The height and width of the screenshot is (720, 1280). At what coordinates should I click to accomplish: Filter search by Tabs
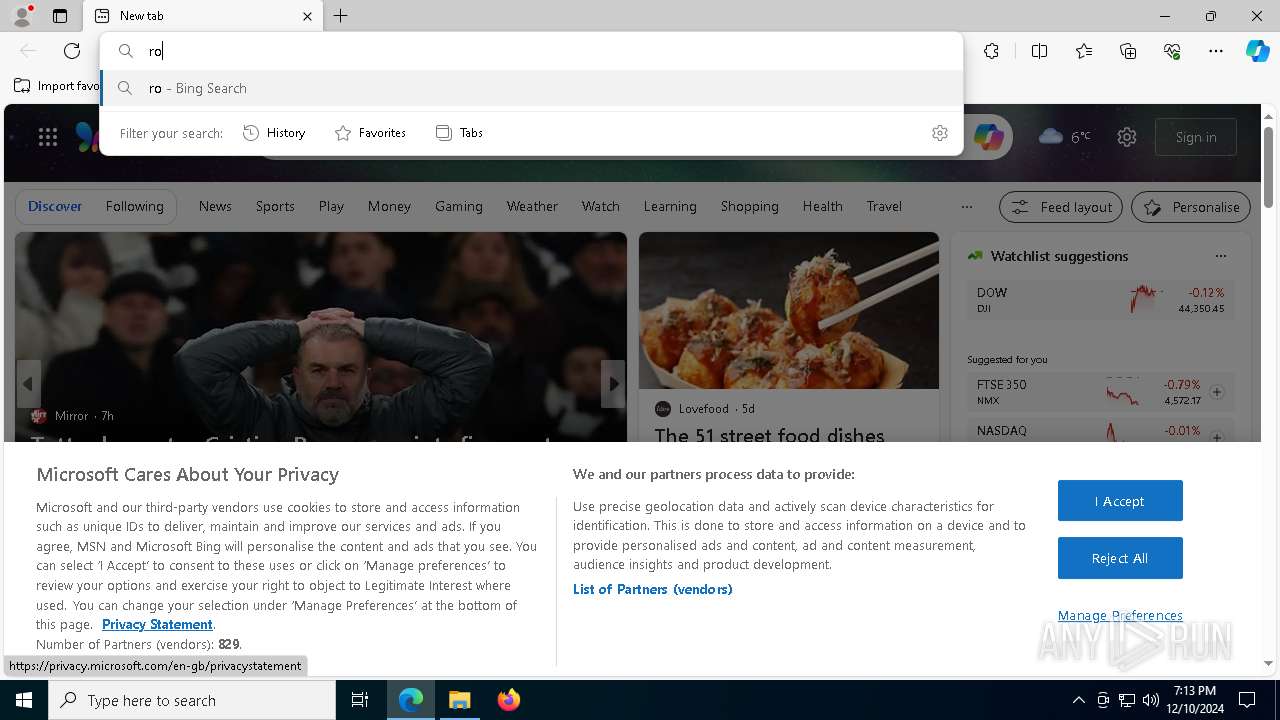[x=460, y=133]
